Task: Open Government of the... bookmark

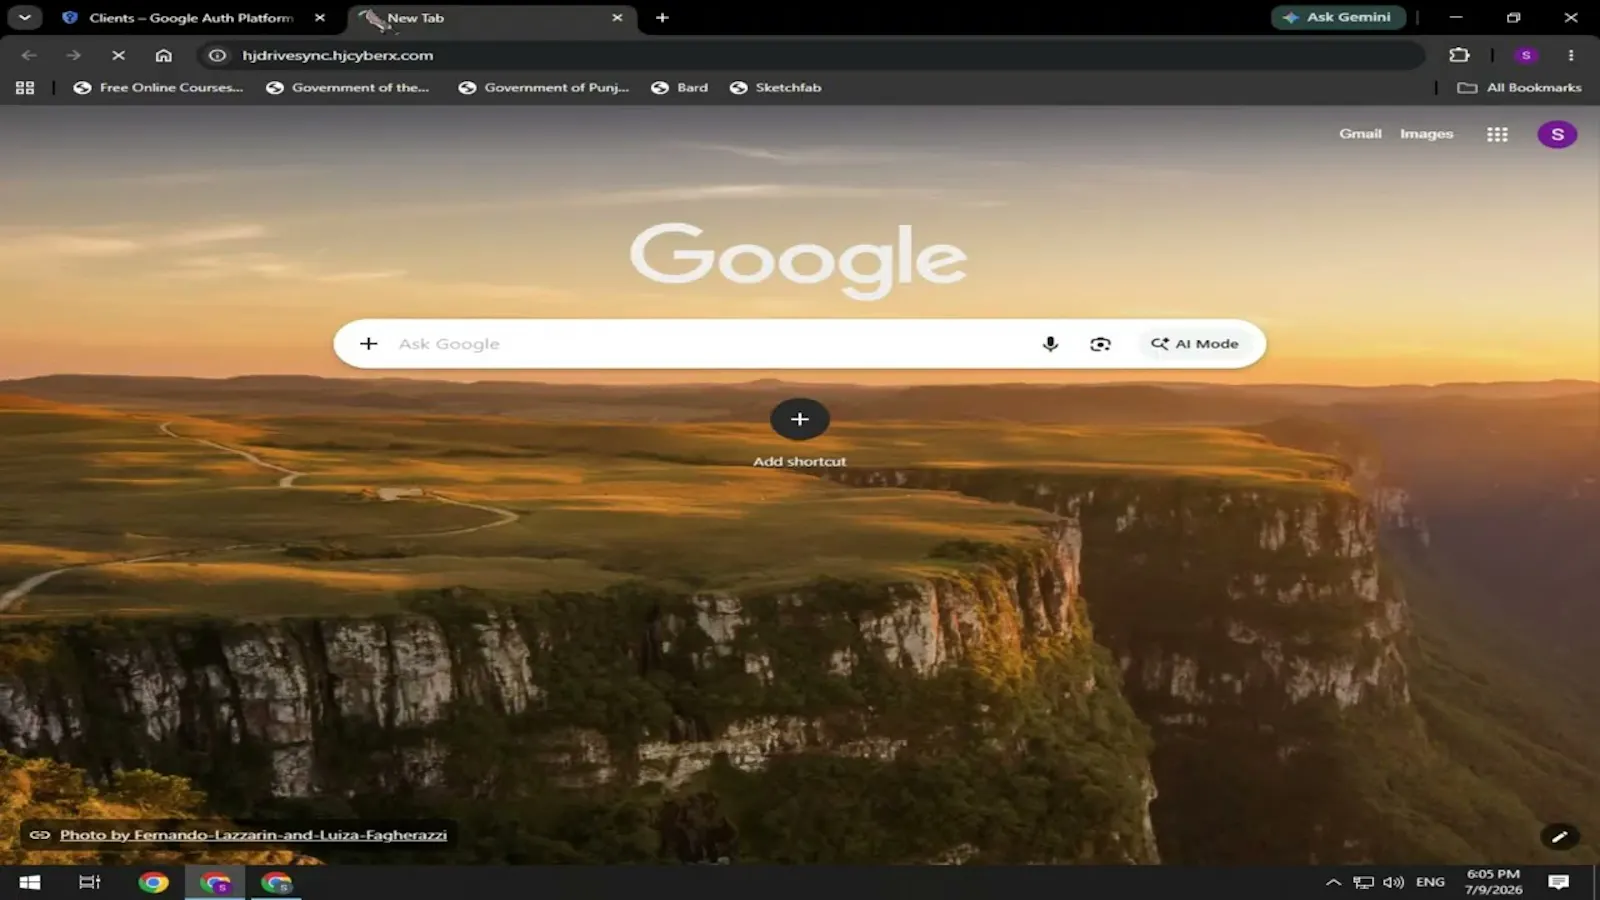Action: click(348, 88)
